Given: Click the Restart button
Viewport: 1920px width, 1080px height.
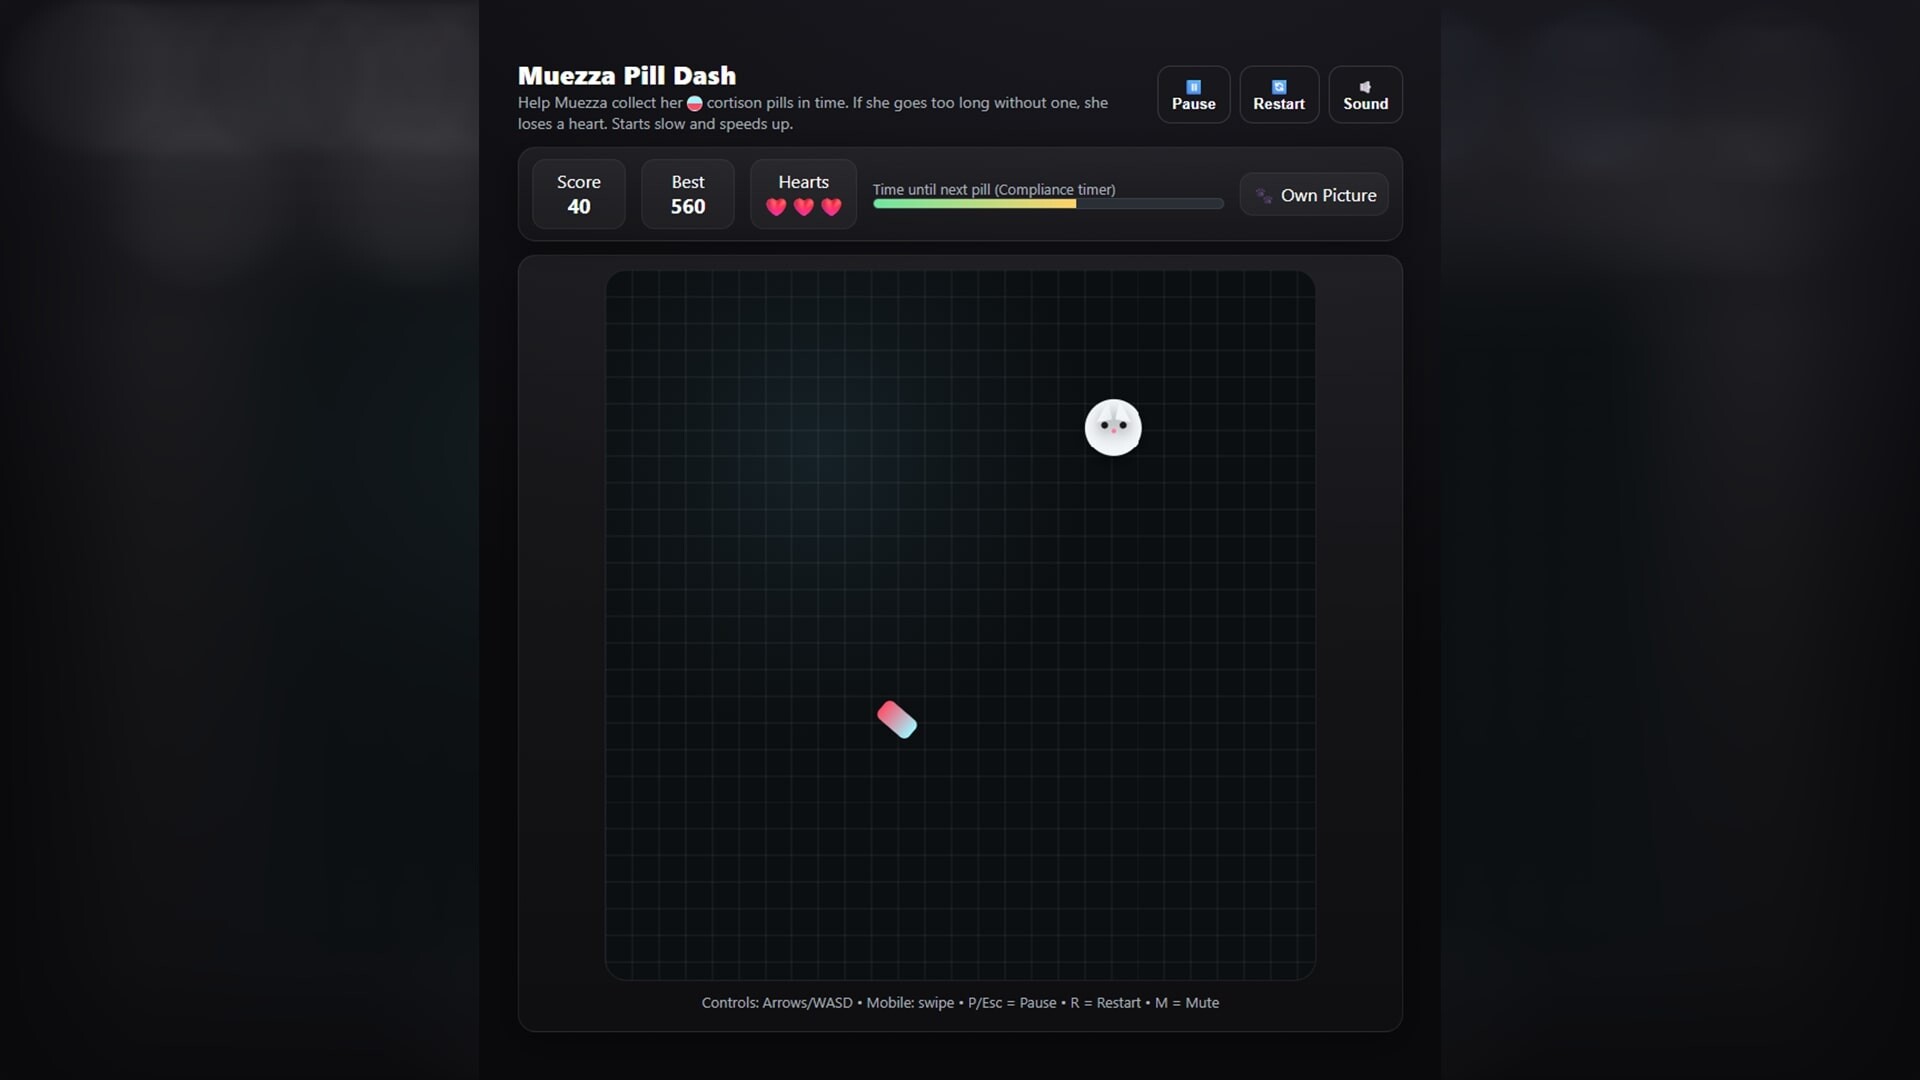Looking at the screenshot, I should tap(1278, 95).
